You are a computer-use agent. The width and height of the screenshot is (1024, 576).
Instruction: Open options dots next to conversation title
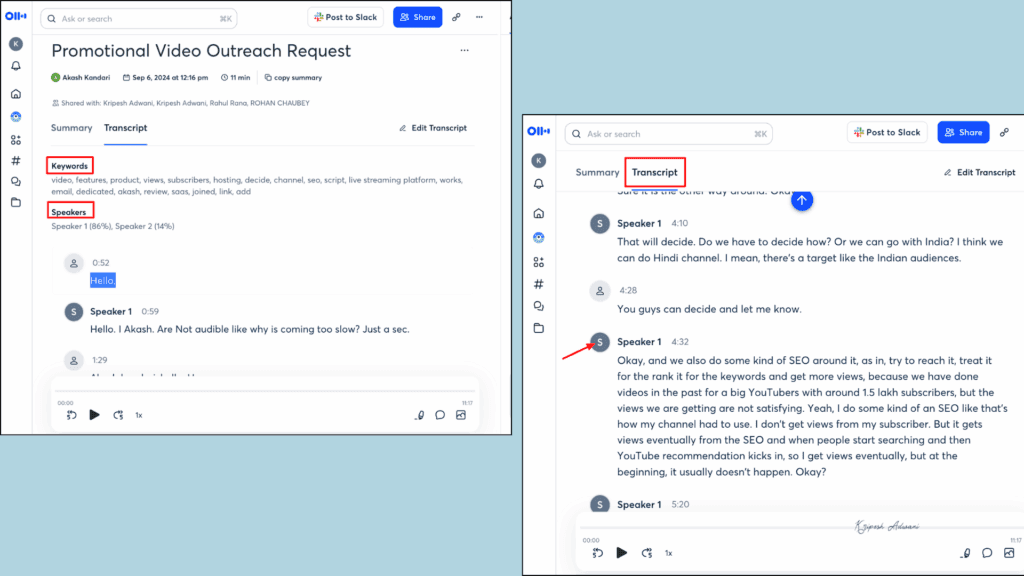(x=464, y=50)
